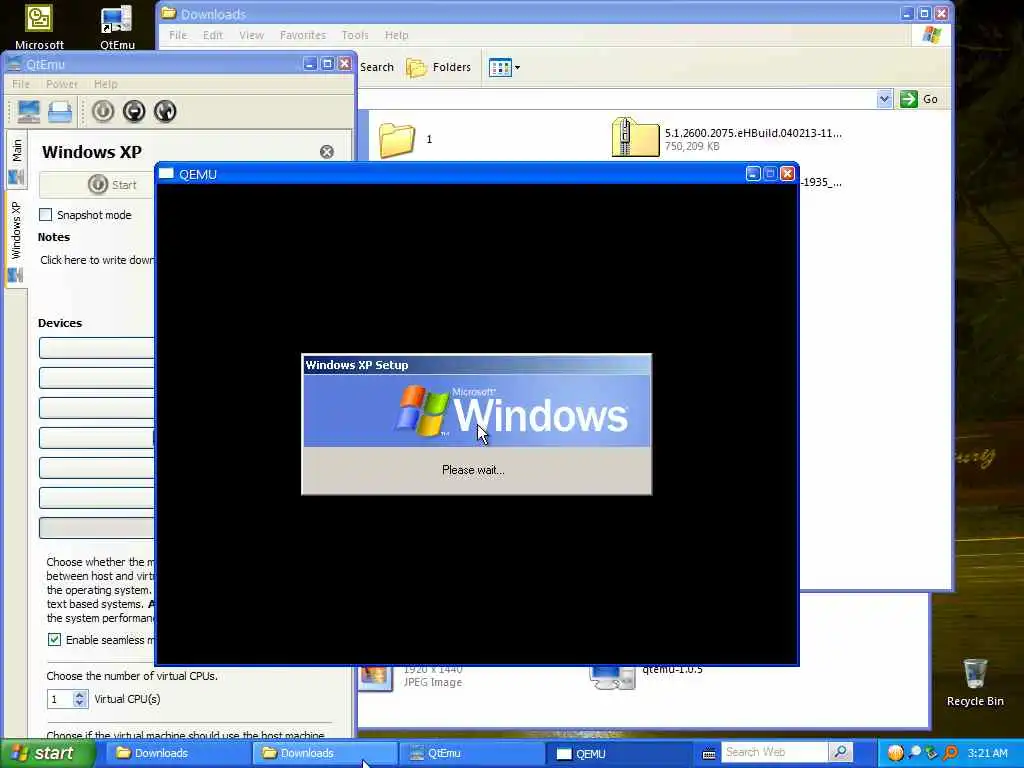This screenshot has height=768, width=1024.
Task: Open the Favorites menu in the Downloads window
Action: tap(302, 35)
